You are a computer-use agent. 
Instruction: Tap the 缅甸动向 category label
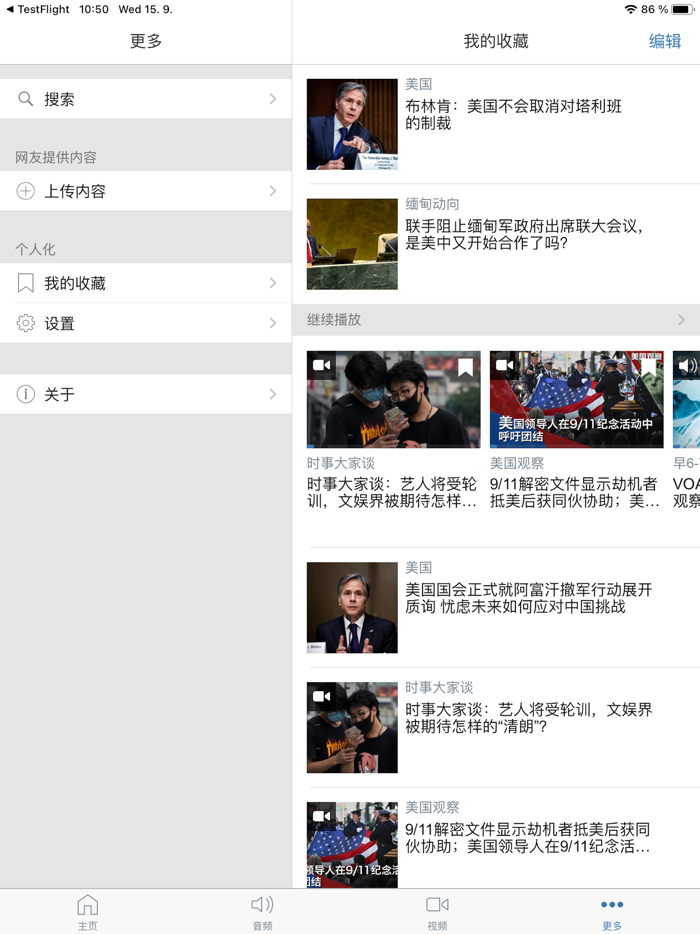432,204
